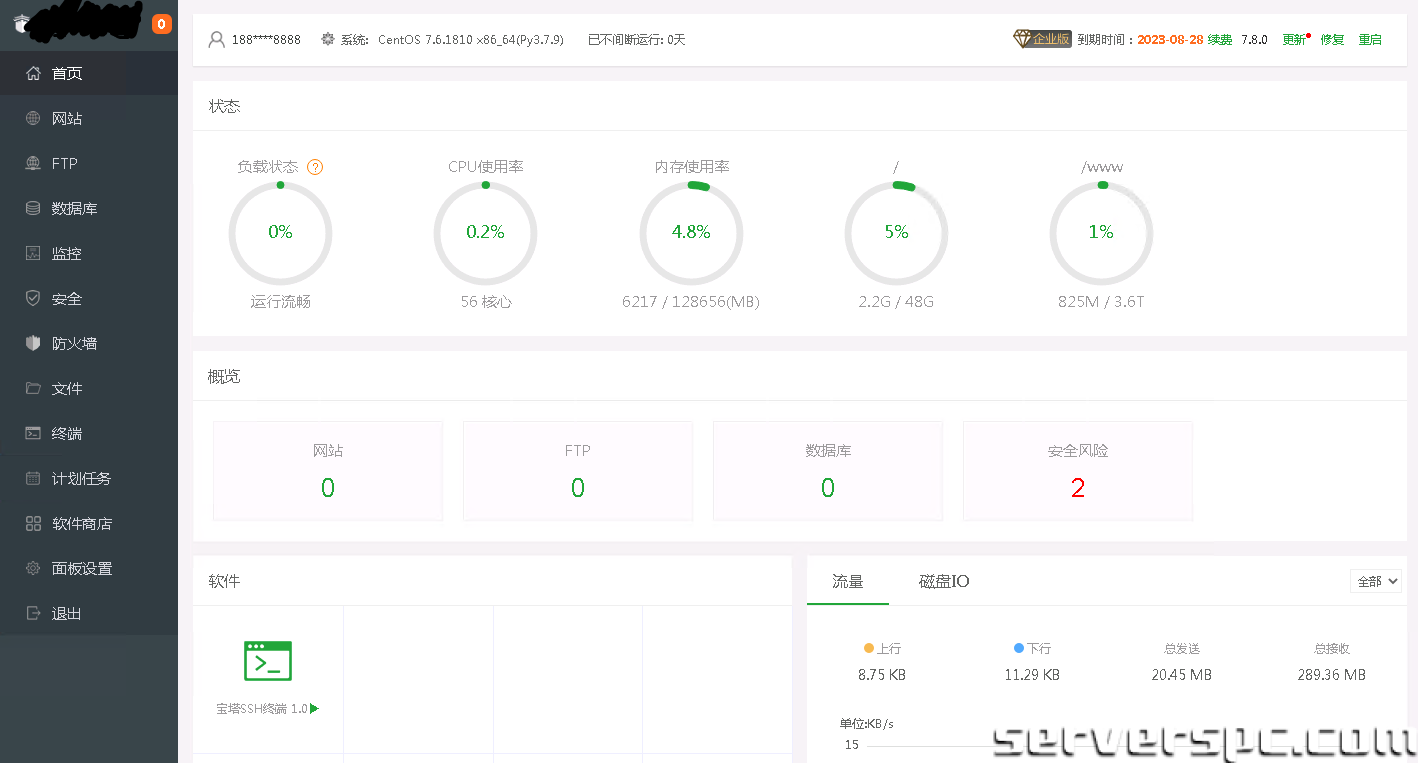Image resolution: width=1418 pixels, height=763 pixels.
Task: Open the database icon in sidebar
Action: point(33,209)
